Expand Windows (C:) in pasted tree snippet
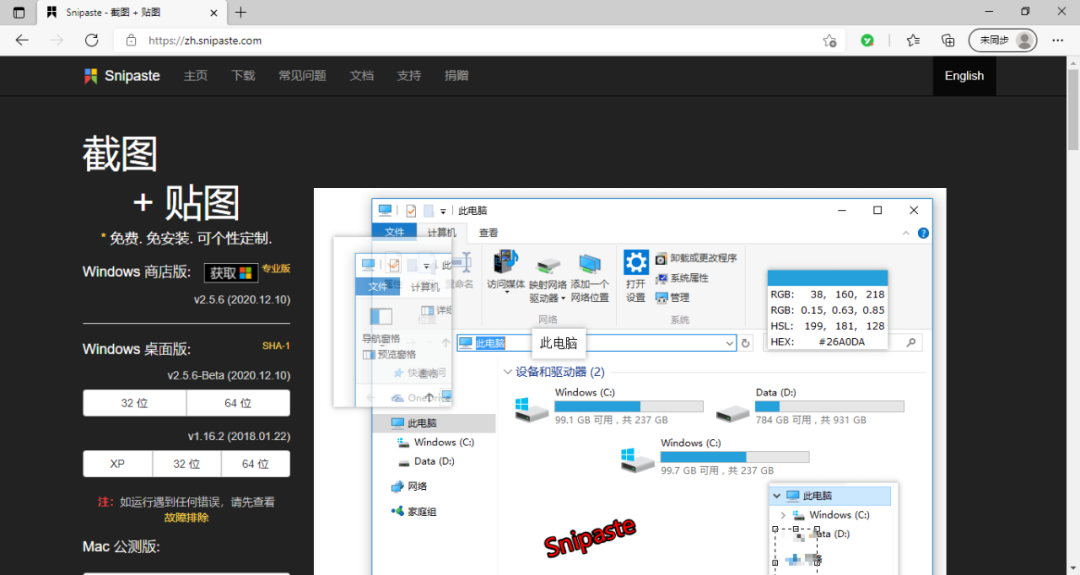1080x575 pixels. coord(783,515)
